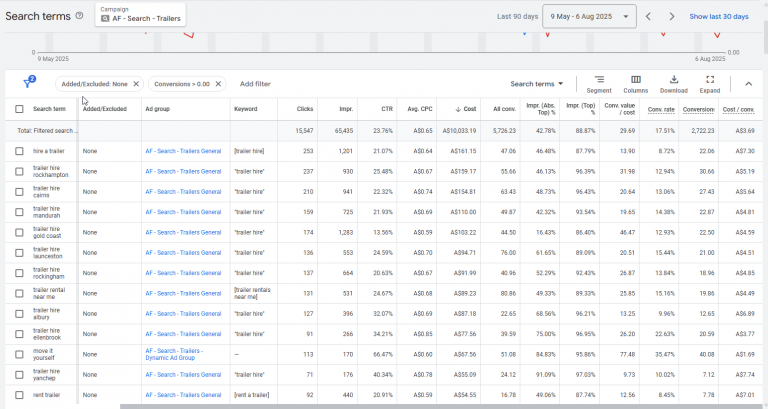Tick the checkbox for trailer hire mandurah
The image size is (768, 409).
click(x=19, y=212)
